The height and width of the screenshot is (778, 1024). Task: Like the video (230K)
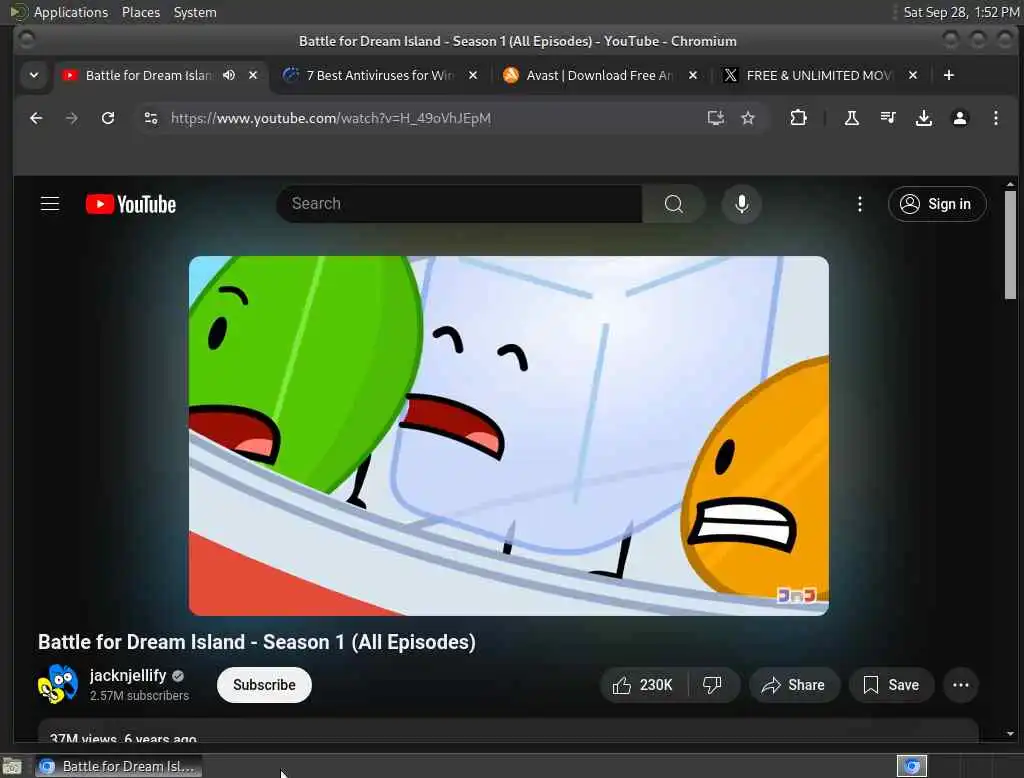coord(643,685)
